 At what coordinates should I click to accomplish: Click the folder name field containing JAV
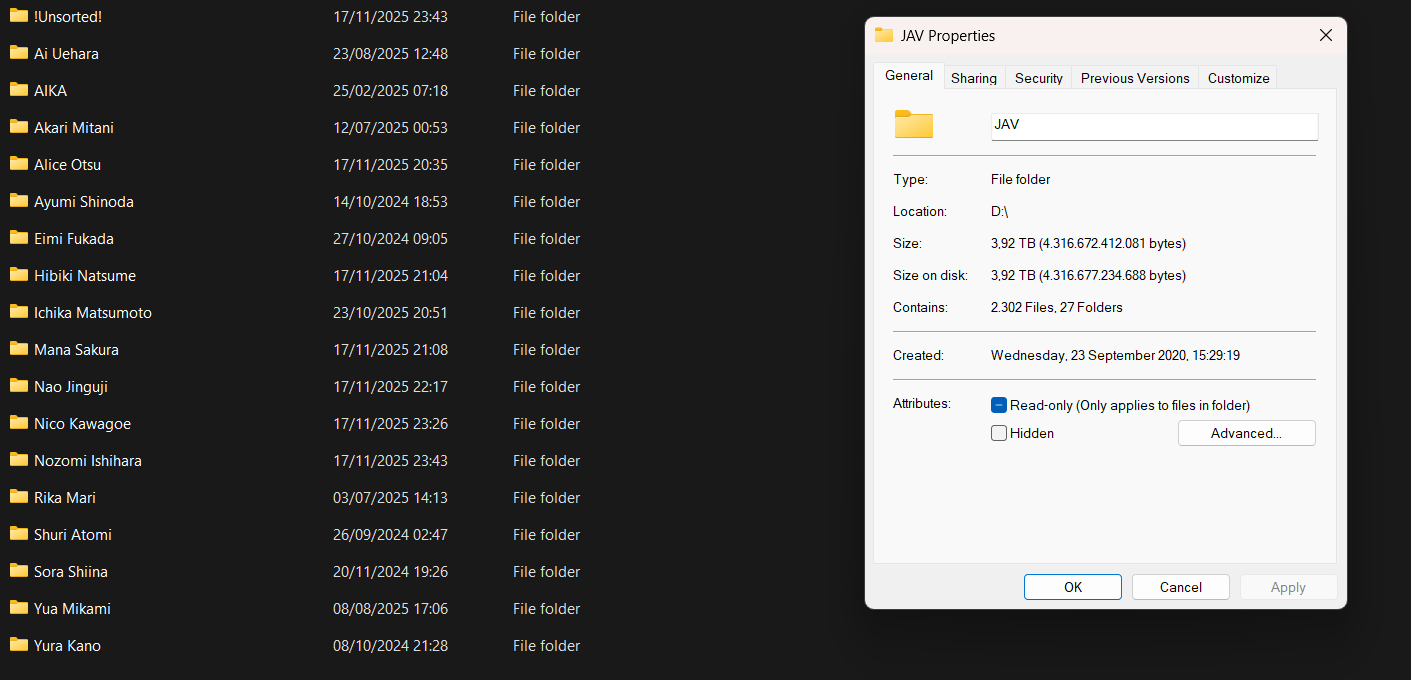1154,126
